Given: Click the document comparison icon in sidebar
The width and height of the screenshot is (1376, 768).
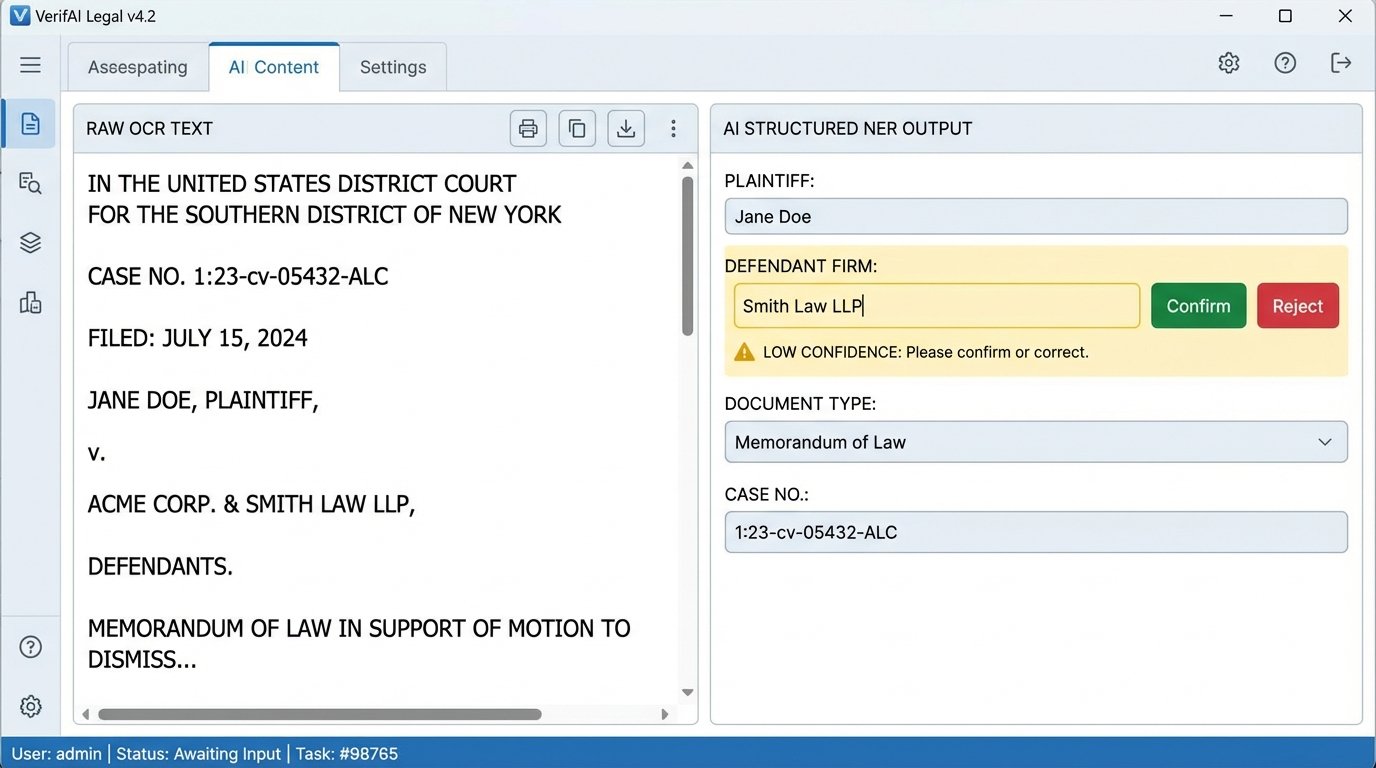Looking at the screenshot, I should (29, 302).
